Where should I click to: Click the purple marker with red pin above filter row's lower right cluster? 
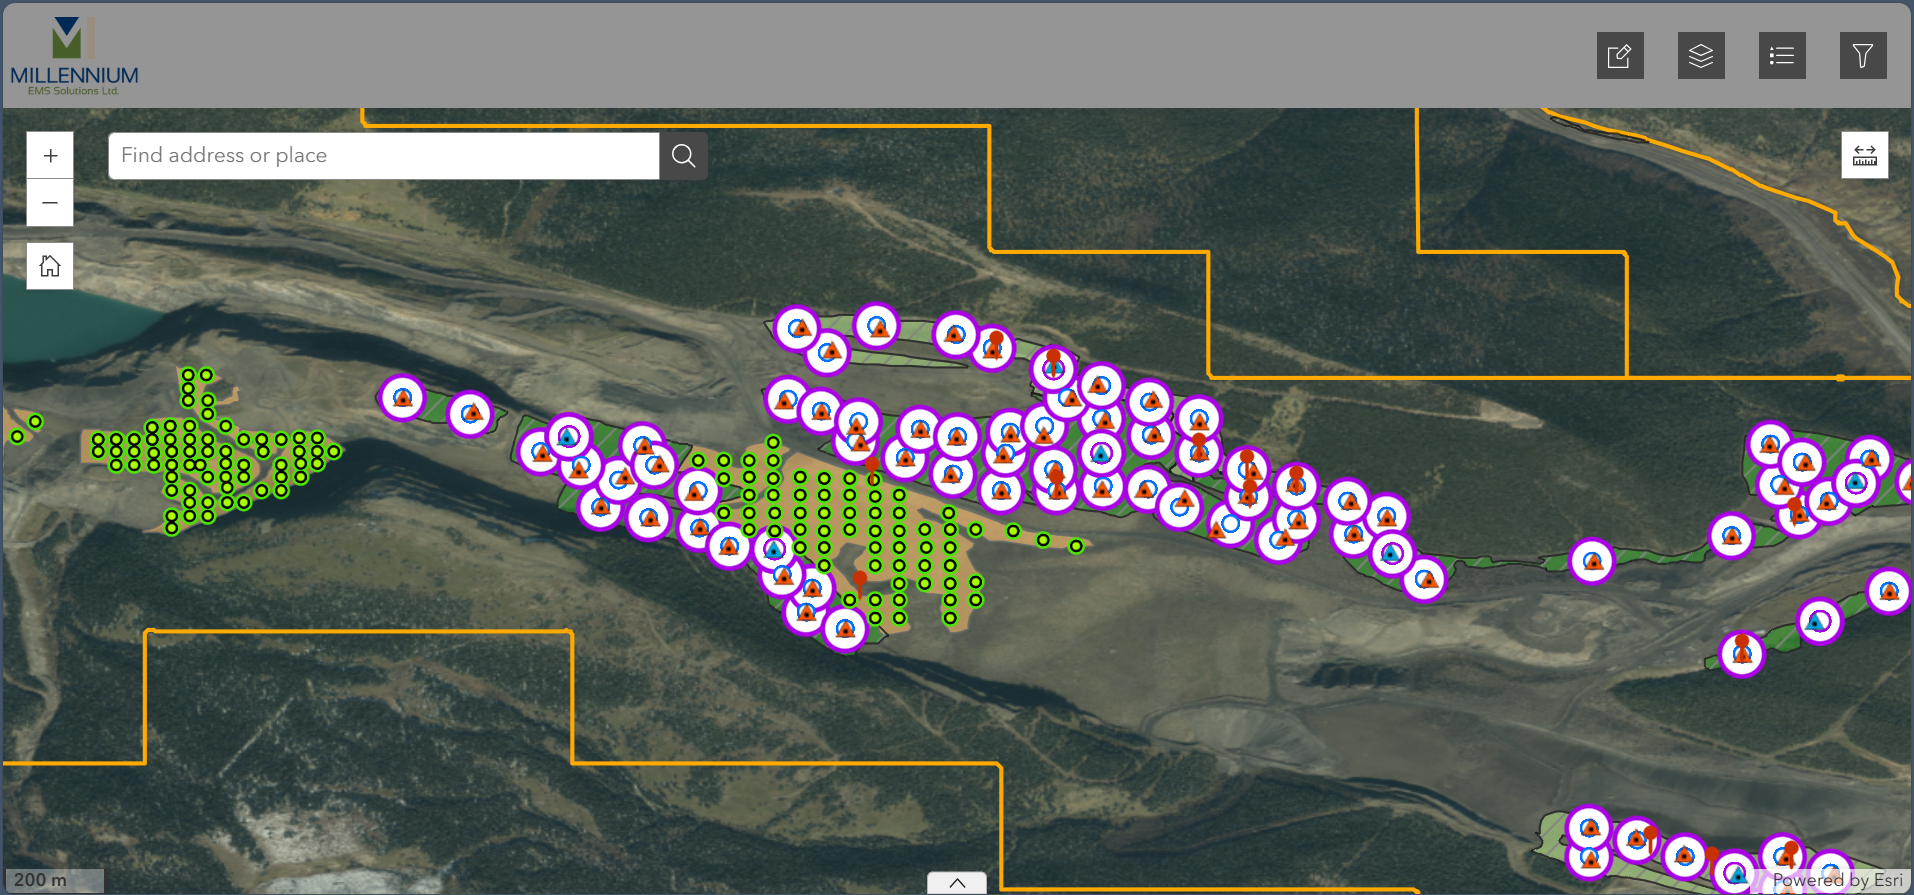[x=1741, y=652]
